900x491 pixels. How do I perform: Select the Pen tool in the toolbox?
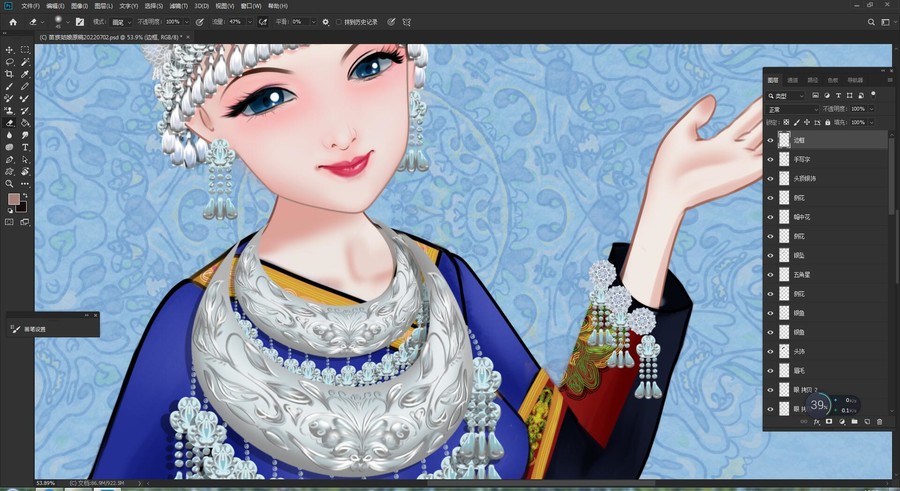9,160
